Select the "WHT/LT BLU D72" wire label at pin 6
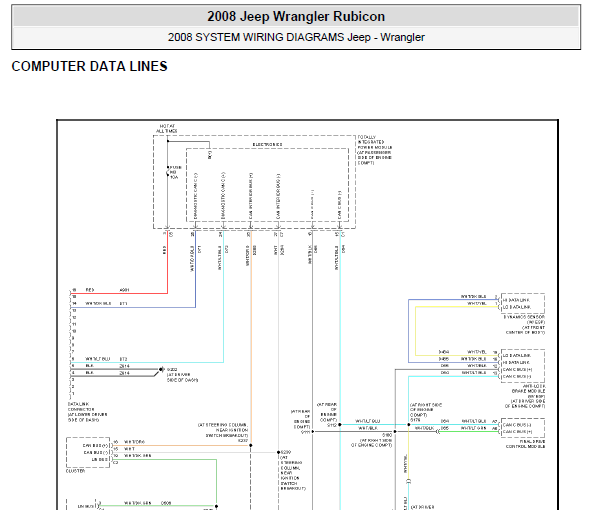Viewport: 606px width, 510px height. [106, 359]
